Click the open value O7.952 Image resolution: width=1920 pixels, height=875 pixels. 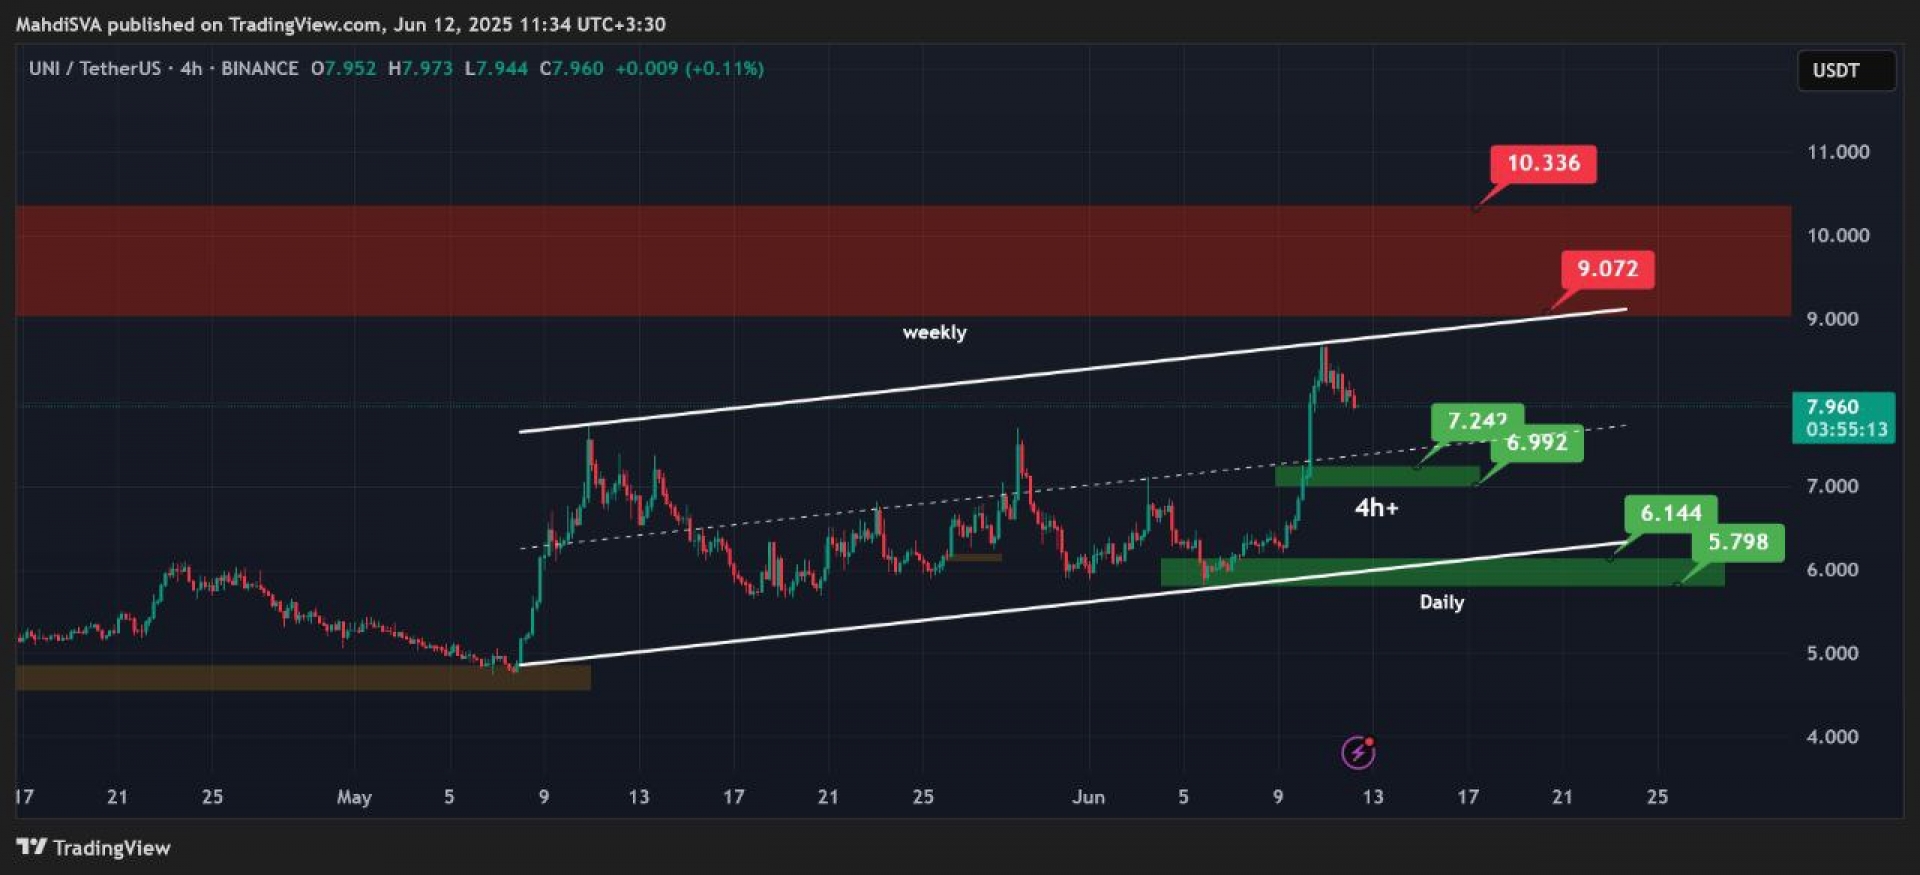point(343,69)
